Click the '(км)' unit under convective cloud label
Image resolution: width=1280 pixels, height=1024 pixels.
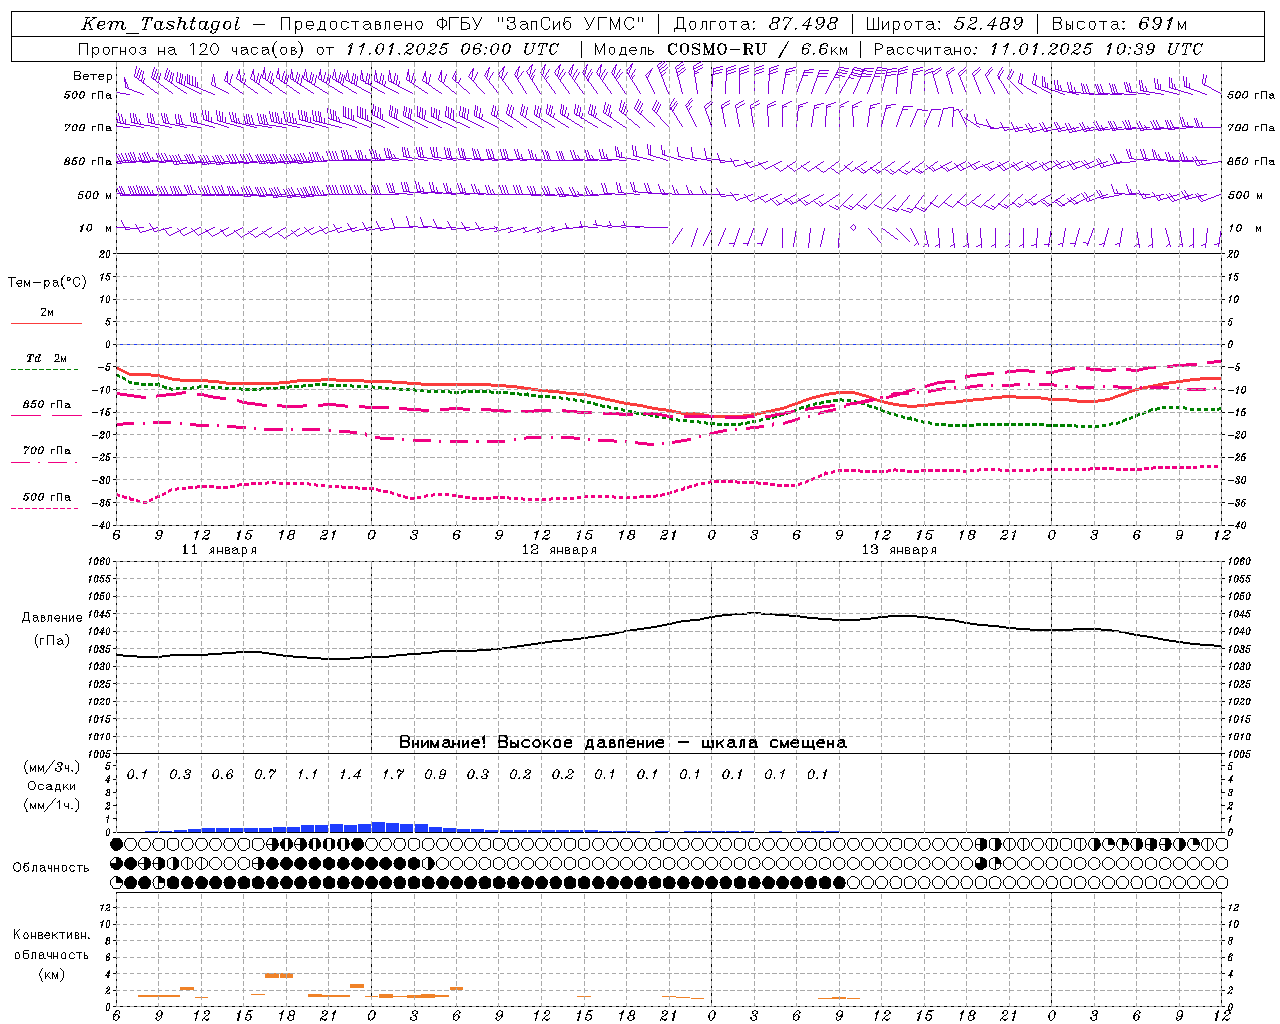(x=51, y=974)
